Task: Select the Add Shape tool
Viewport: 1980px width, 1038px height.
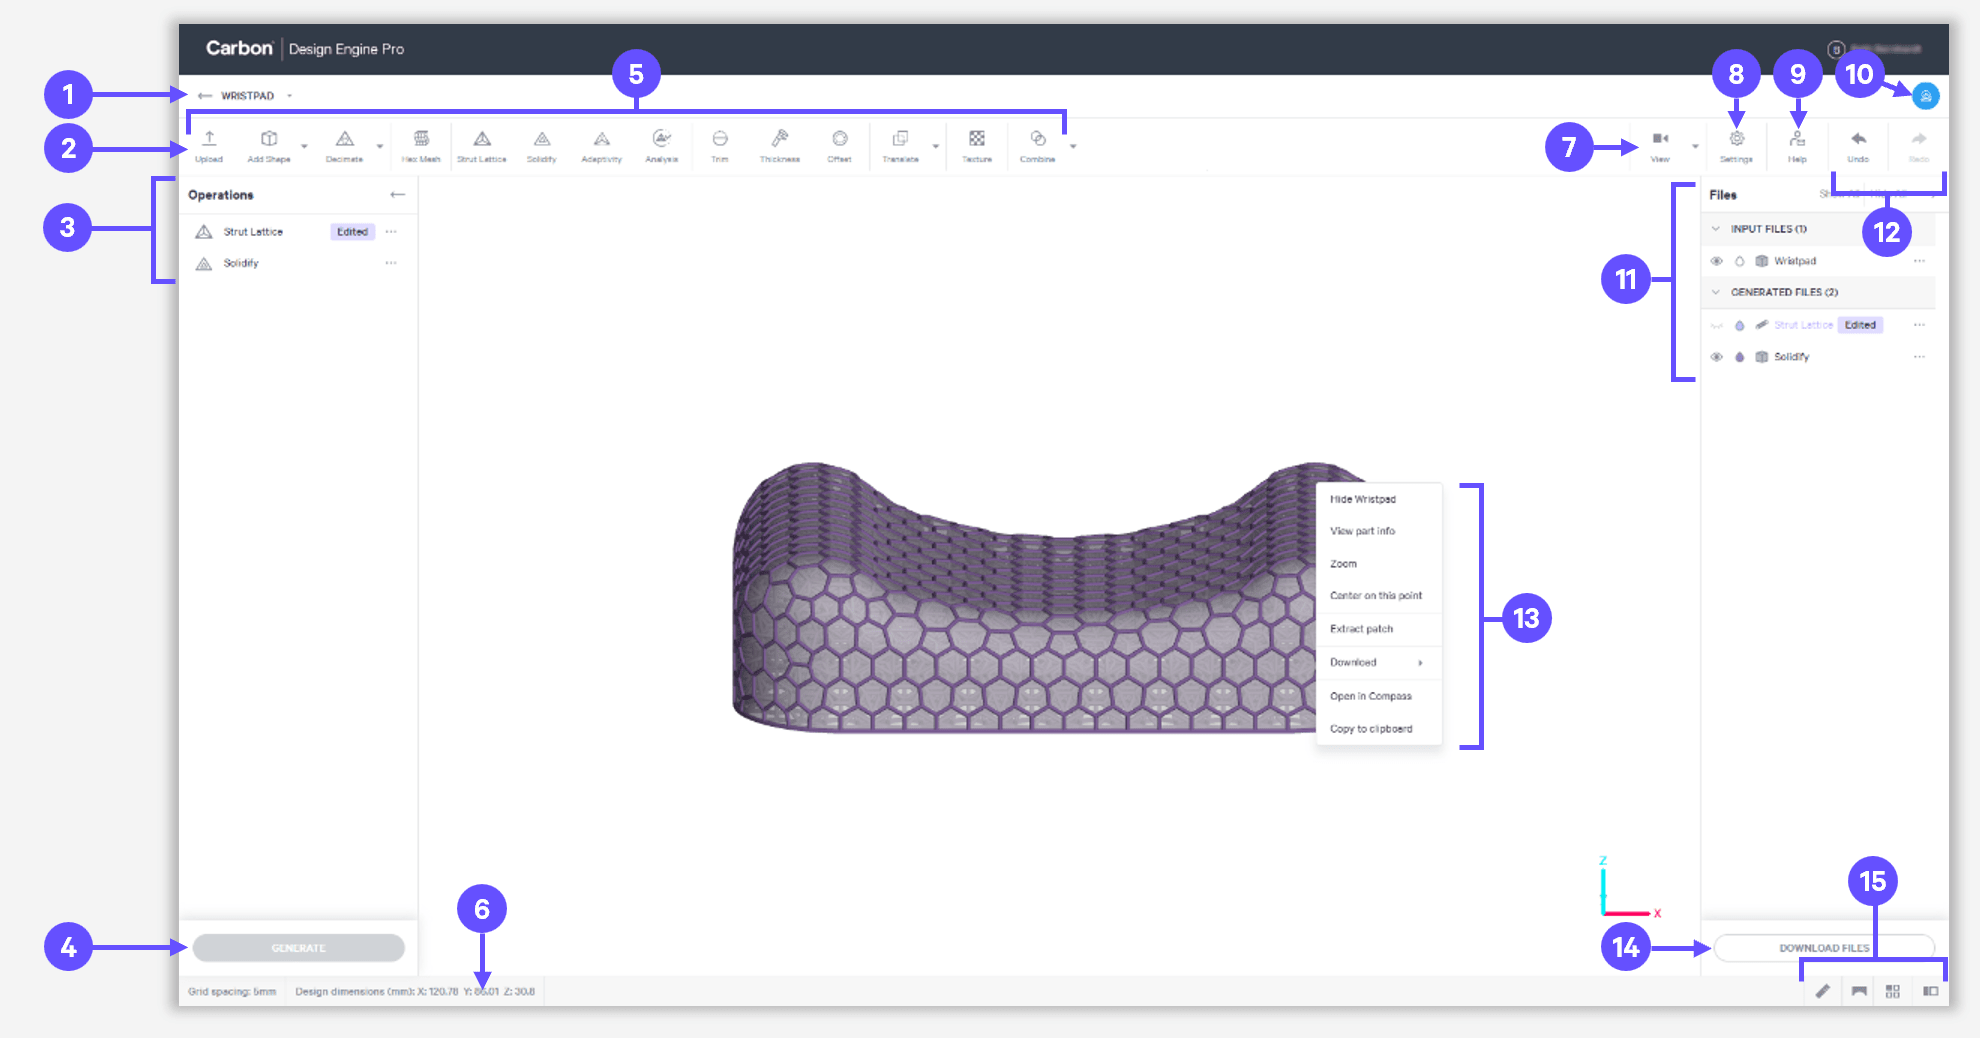Action: click(x=269, y=145)
